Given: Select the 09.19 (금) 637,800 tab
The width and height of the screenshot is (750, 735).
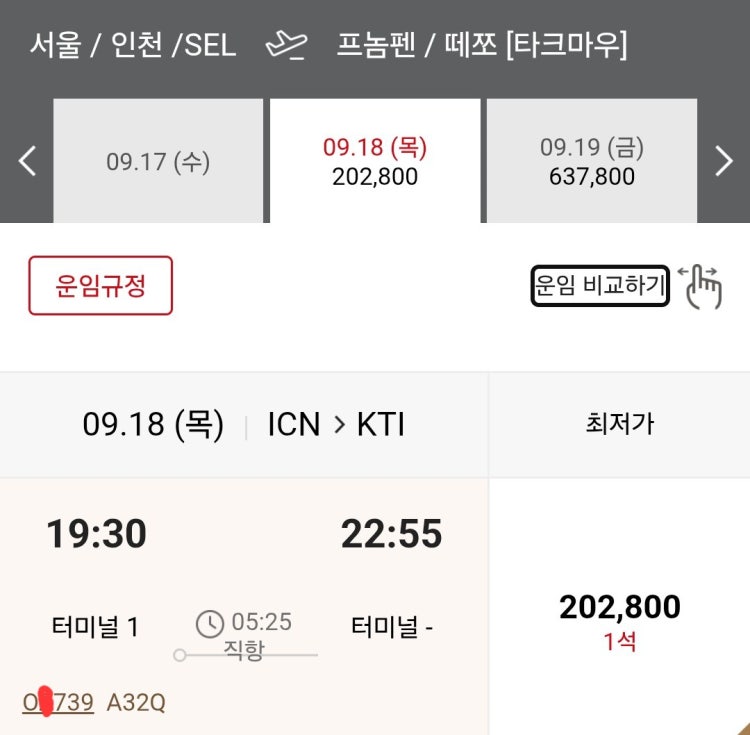Looking at the screenshot, I should (592, 161).
